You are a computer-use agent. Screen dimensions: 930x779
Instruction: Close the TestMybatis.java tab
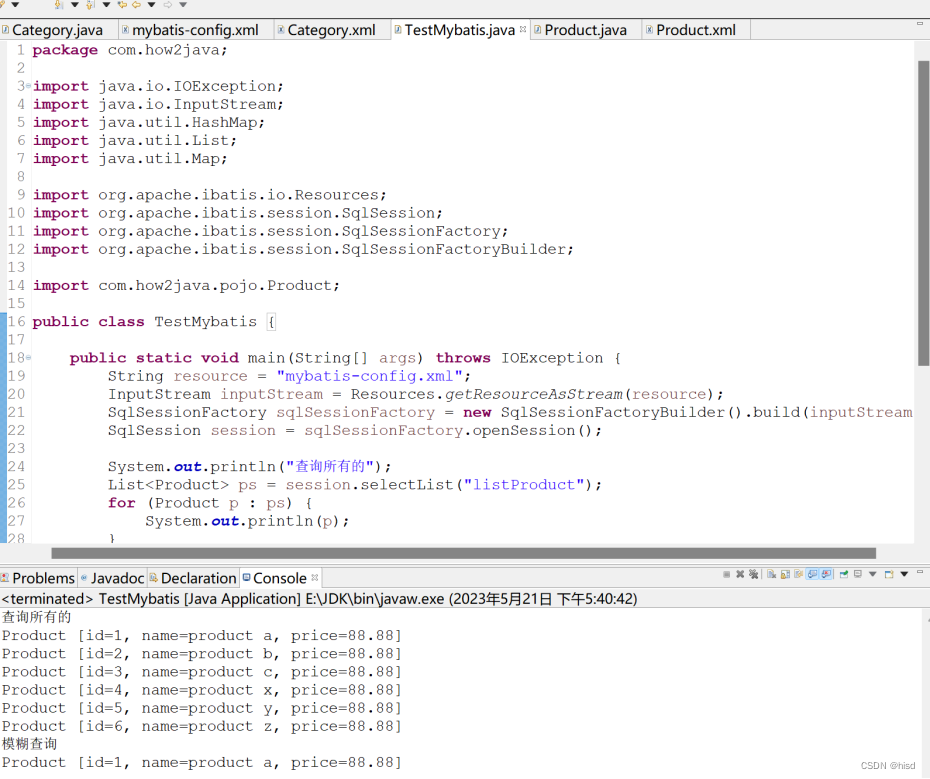point(523,29)
